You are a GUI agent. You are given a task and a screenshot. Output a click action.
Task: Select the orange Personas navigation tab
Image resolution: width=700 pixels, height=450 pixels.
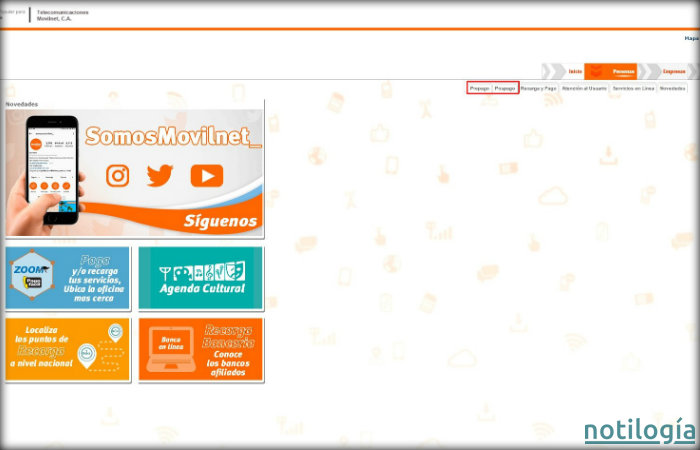[611, 71]
